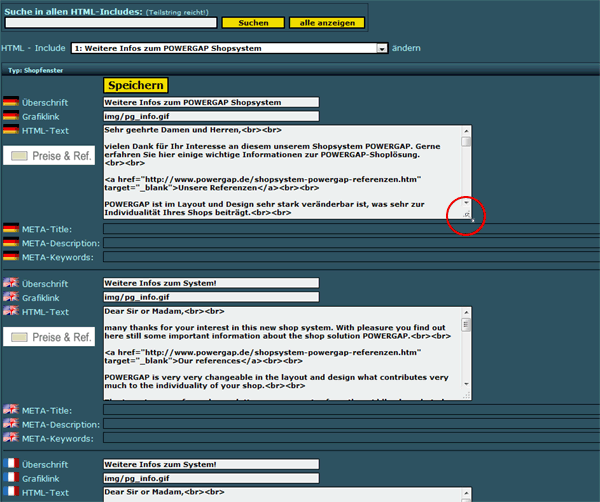
Task: Click UK flag next to META-Description
Action: click(x=11, y=423)
